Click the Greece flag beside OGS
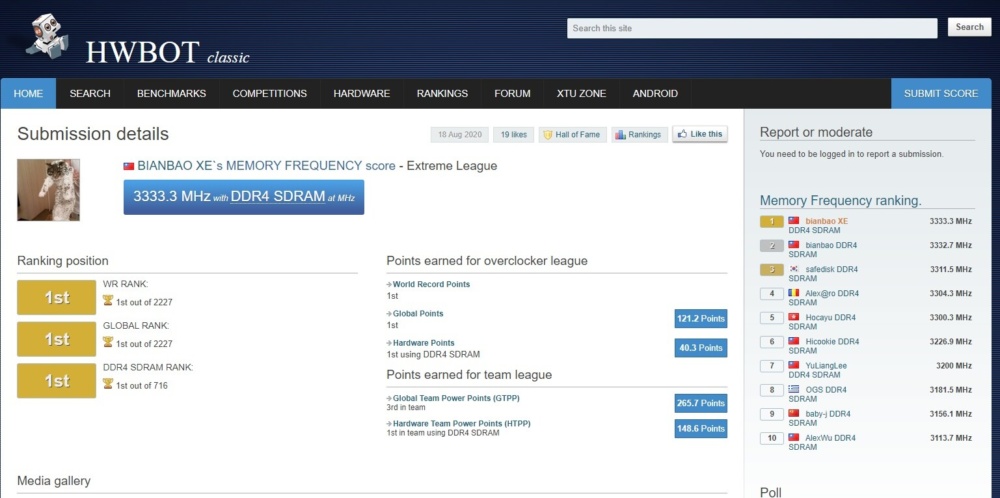The width and height of the screenshot is (1000, 498). point(794,389)
